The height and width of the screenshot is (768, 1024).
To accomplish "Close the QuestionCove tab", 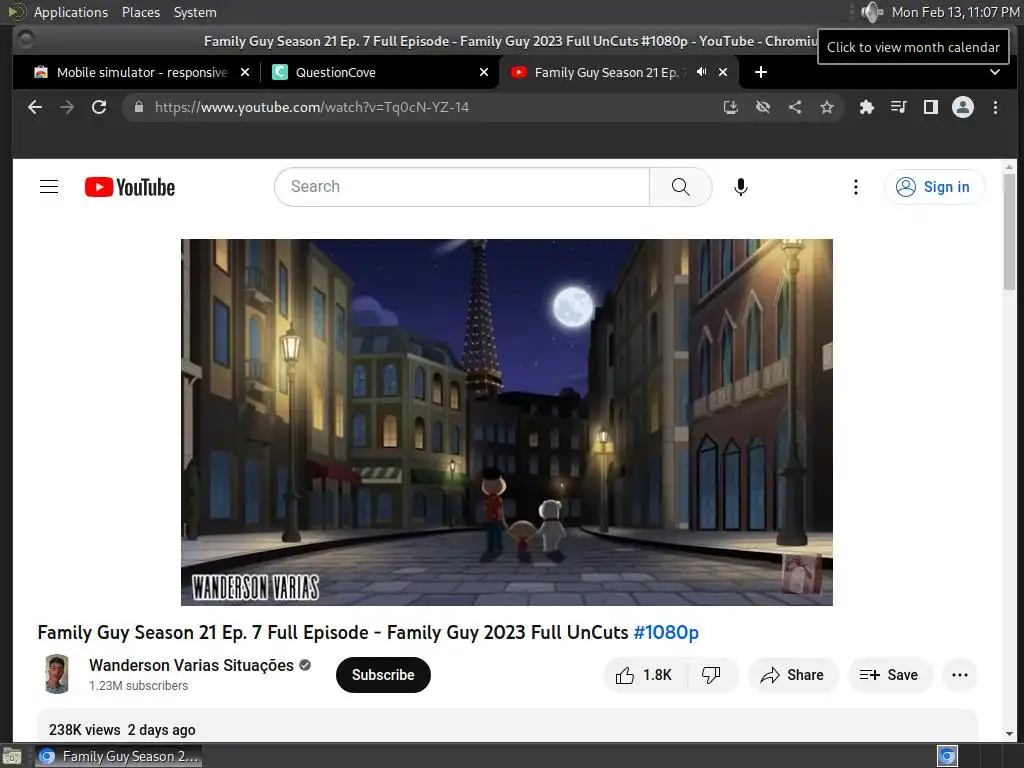I will 484,72.
